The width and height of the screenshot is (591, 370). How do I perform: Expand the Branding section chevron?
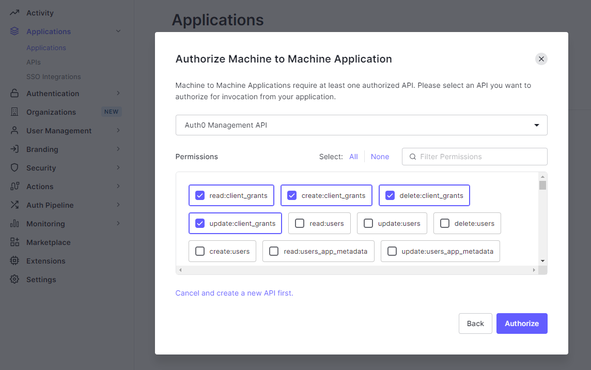pyautogui.click(x=118, y=149)
